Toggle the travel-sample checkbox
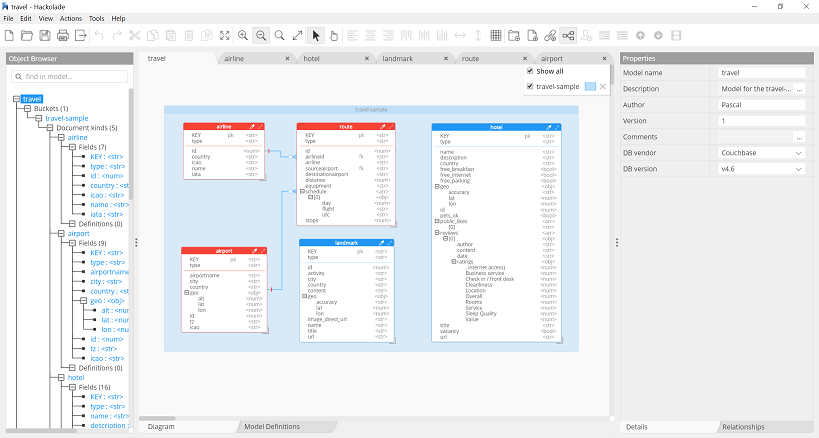 (x=530, y=87)
